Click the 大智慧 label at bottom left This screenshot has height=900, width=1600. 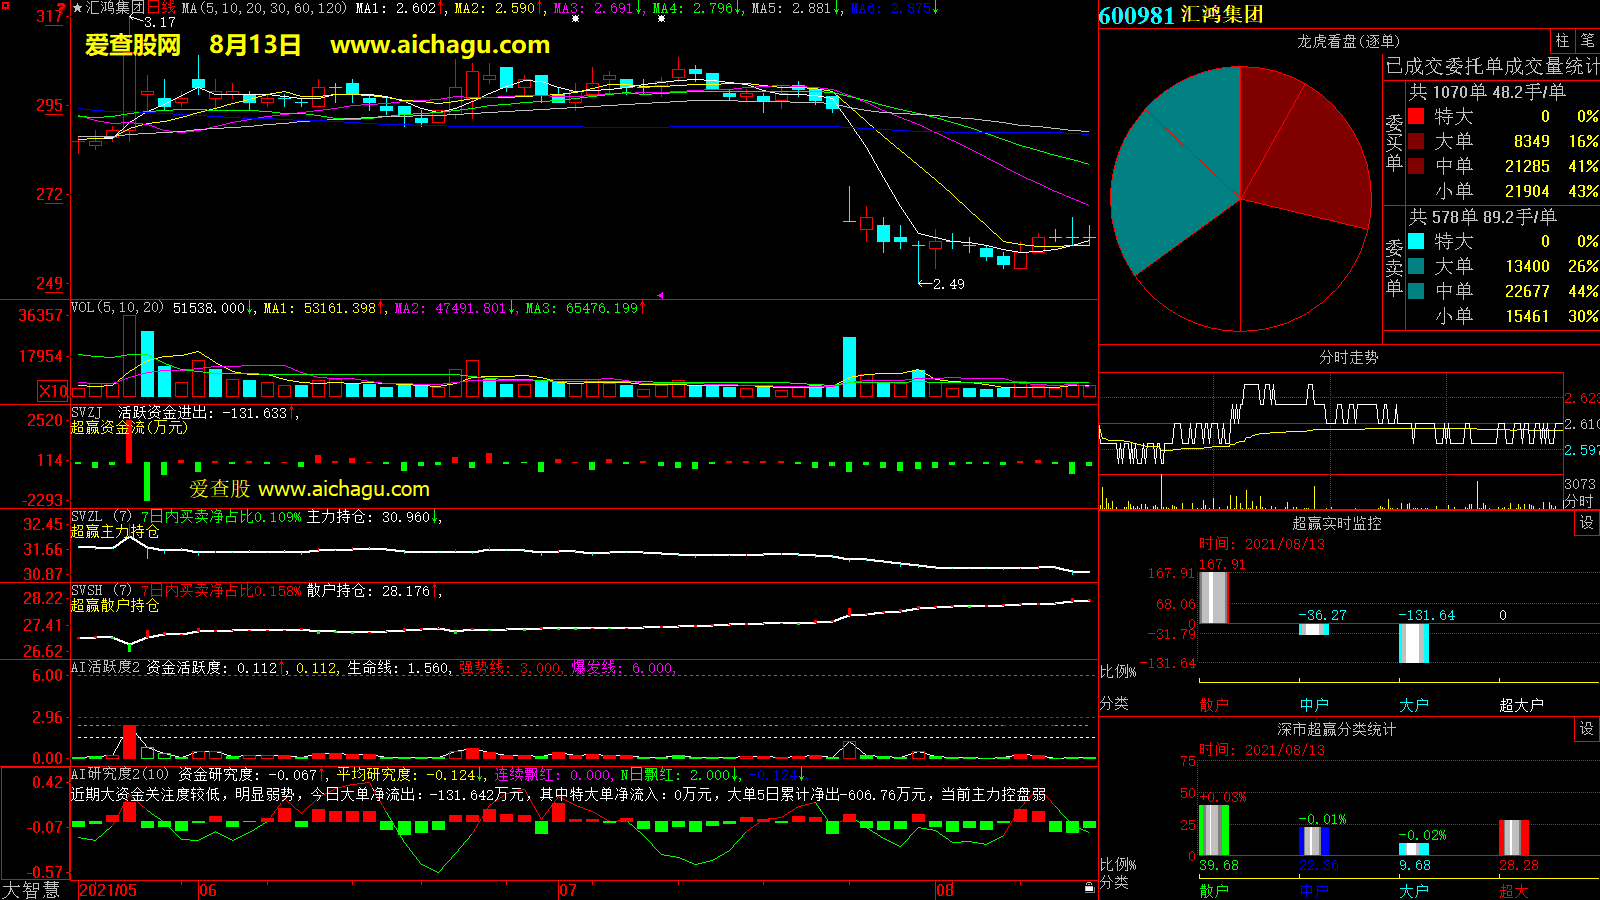31,890
